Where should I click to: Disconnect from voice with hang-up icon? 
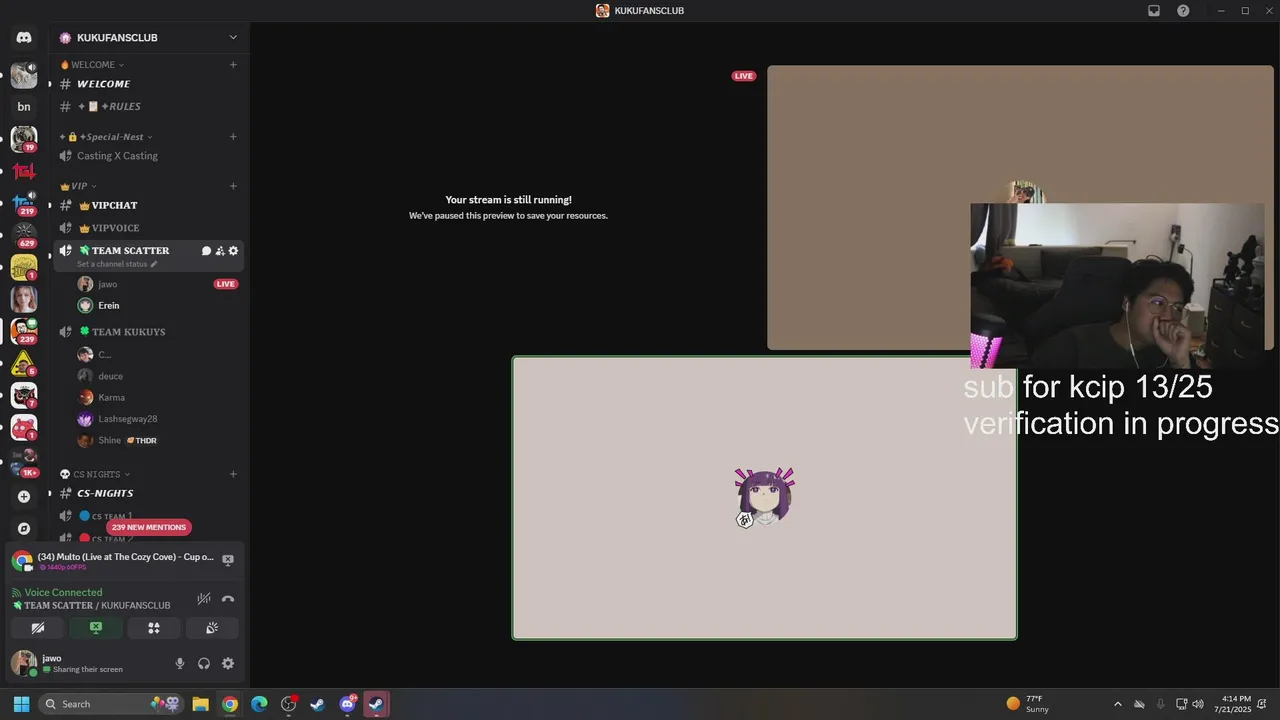[x=228, y=599]
